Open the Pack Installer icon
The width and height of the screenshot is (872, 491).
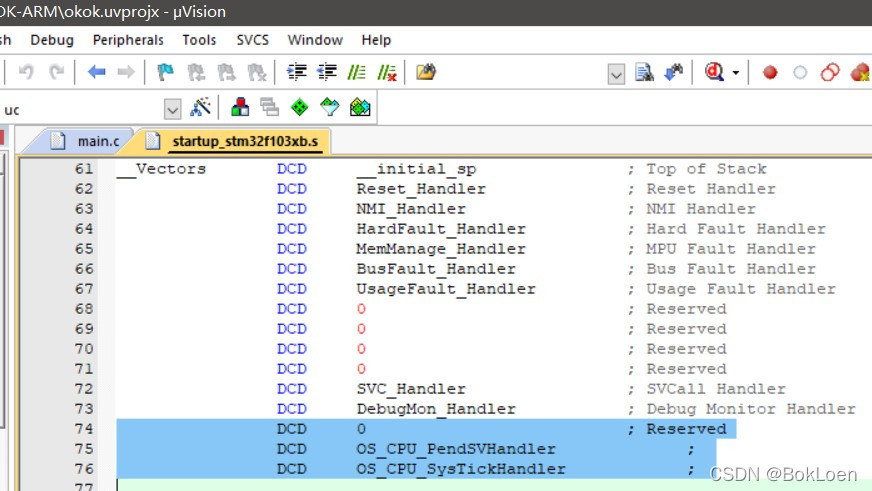360,107
